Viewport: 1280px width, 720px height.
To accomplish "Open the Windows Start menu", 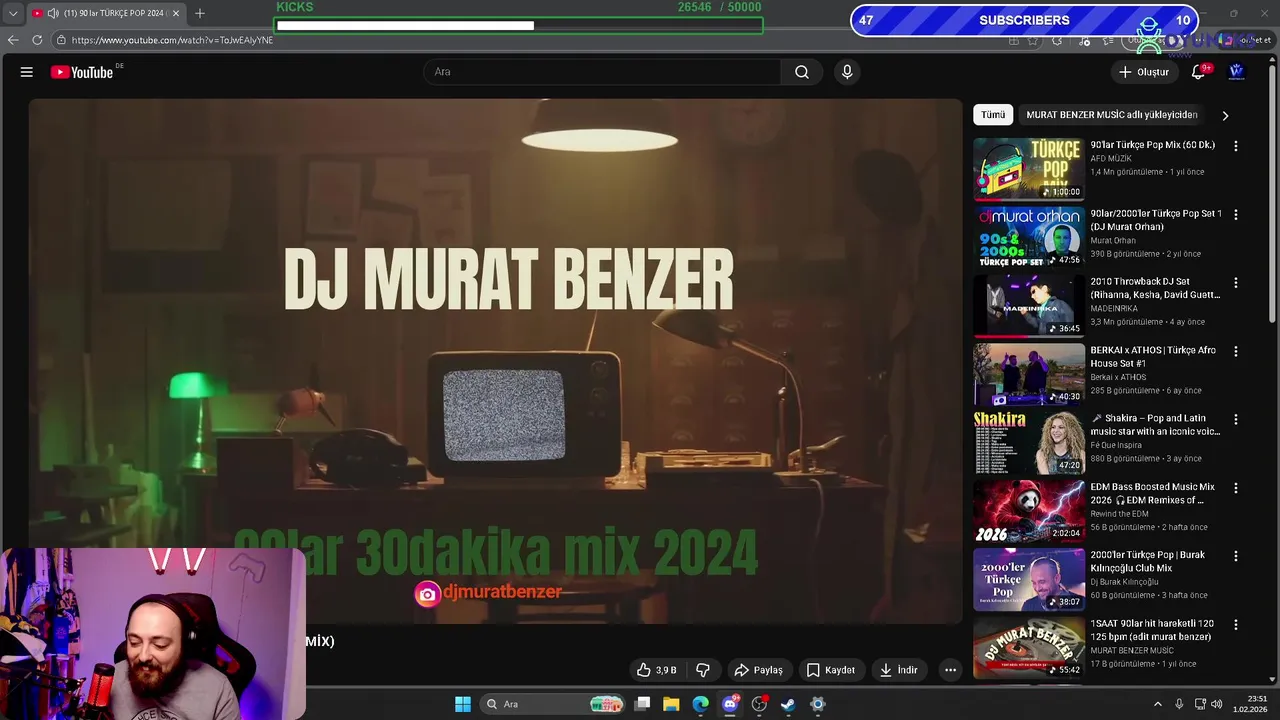I will point(463,704).
